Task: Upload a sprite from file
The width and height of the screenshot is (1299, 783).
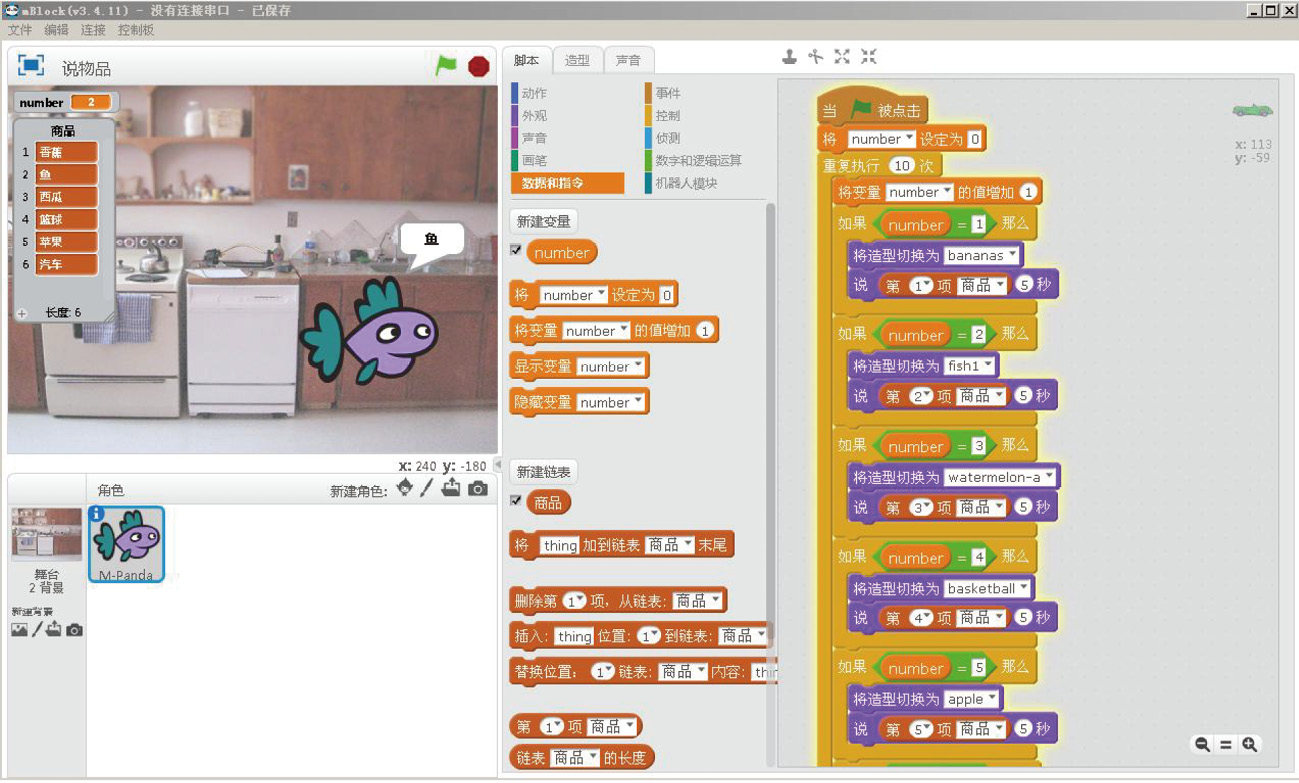Action: click(x=451, y=488)
